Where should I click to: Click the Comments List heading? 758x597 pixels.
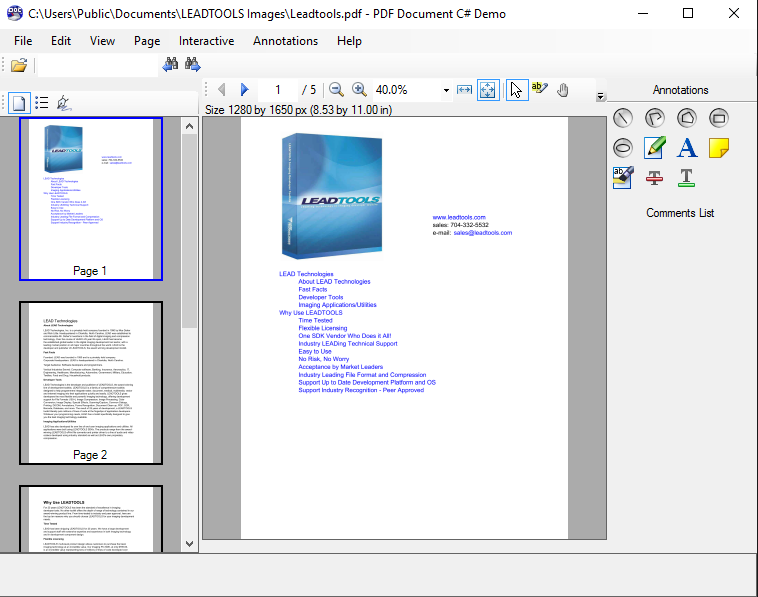pyautogui.click(x=680, y=213)
